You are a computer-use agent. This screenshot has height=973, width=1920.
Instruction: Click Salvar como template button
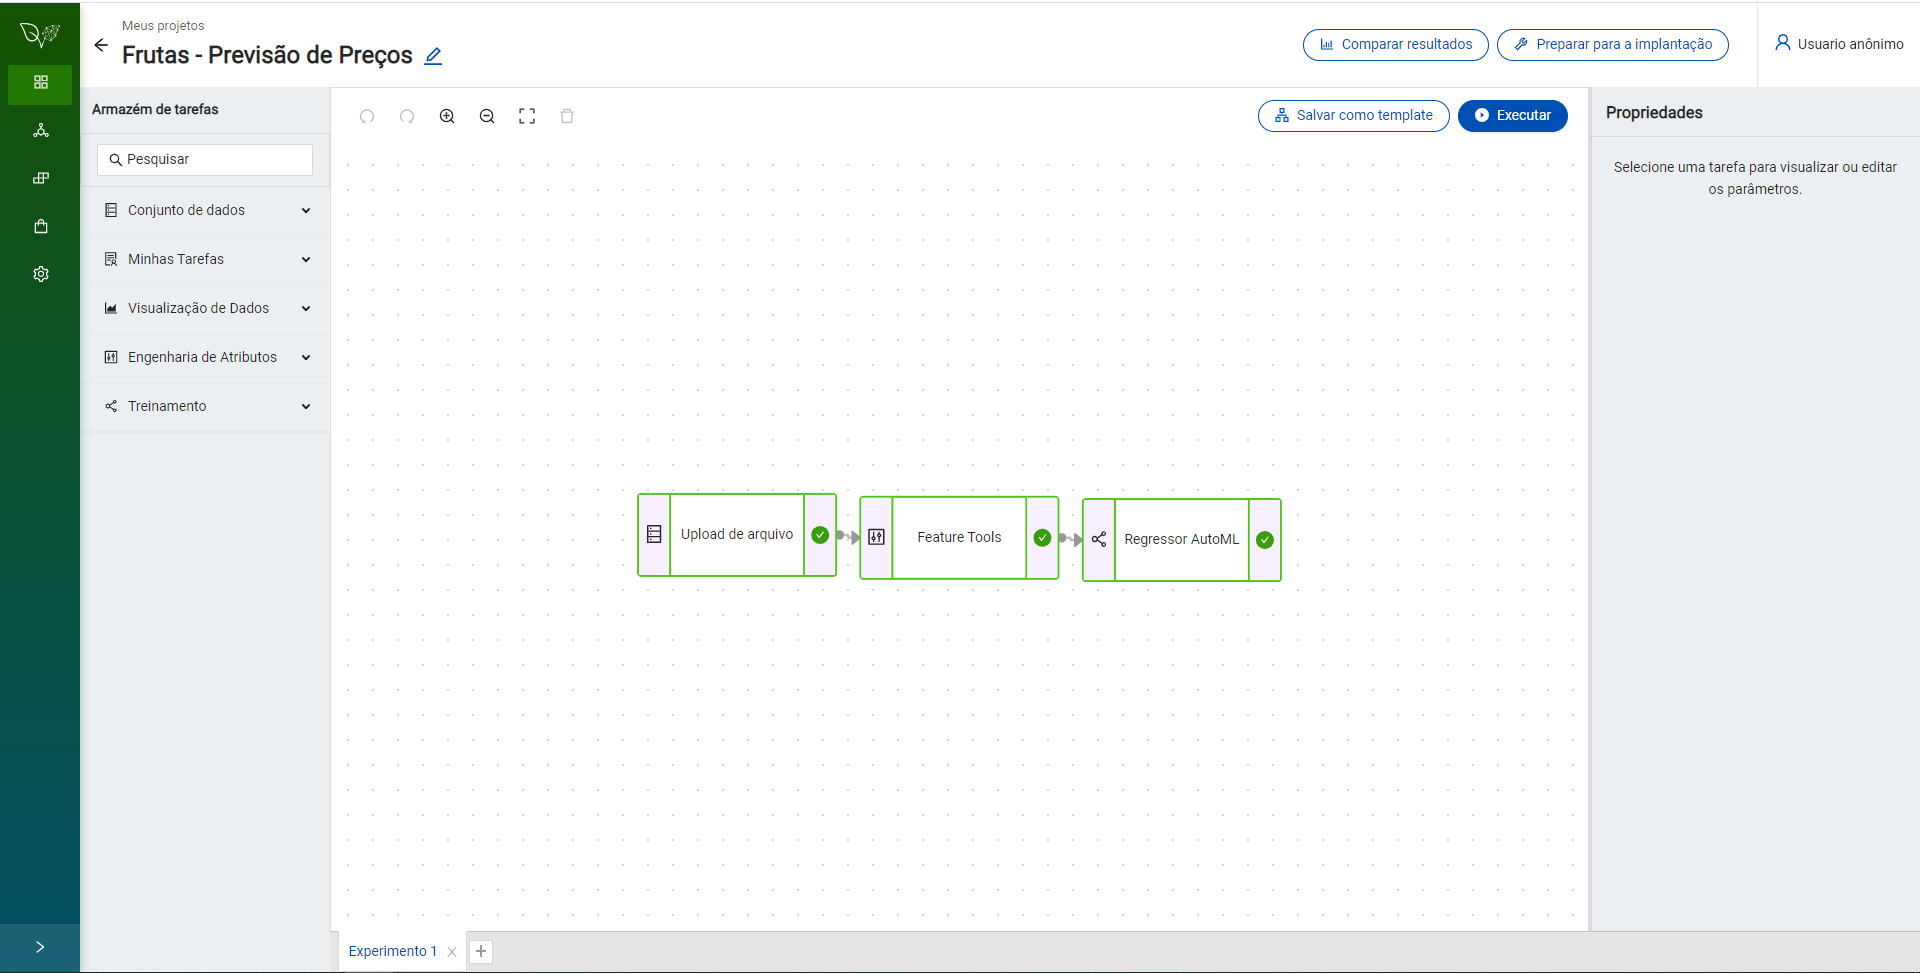pyautogui.click(x=1353, y=116)
